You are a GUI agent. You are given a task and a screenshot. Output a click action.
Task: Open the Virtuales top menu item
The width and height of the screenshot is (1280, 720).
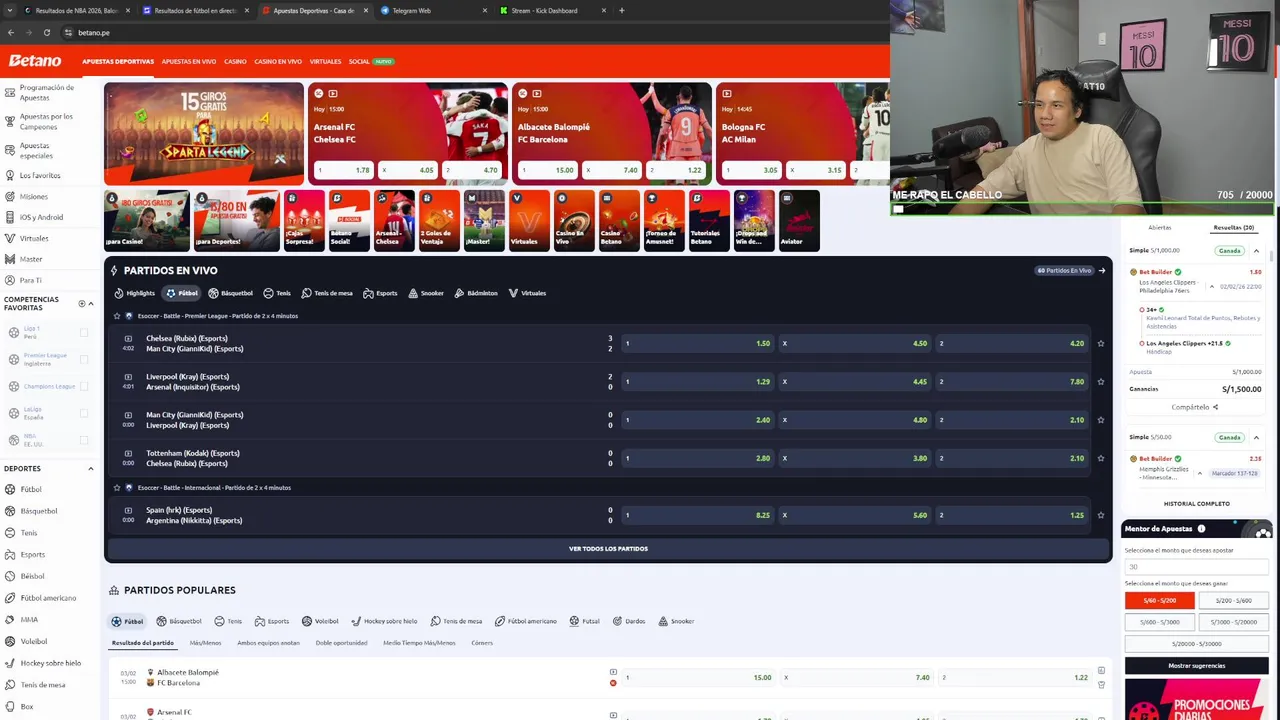(x=325, y=61)
